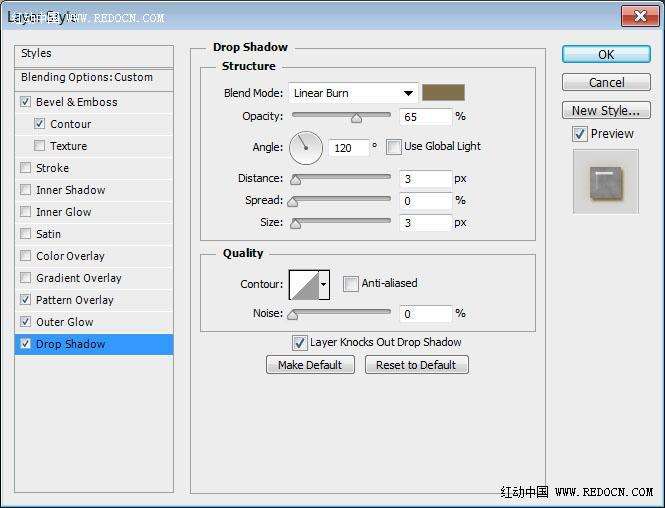Screen dimensions: 665x508
Task: Toggle the Preview checkbox
Action: tap(580, 134)
